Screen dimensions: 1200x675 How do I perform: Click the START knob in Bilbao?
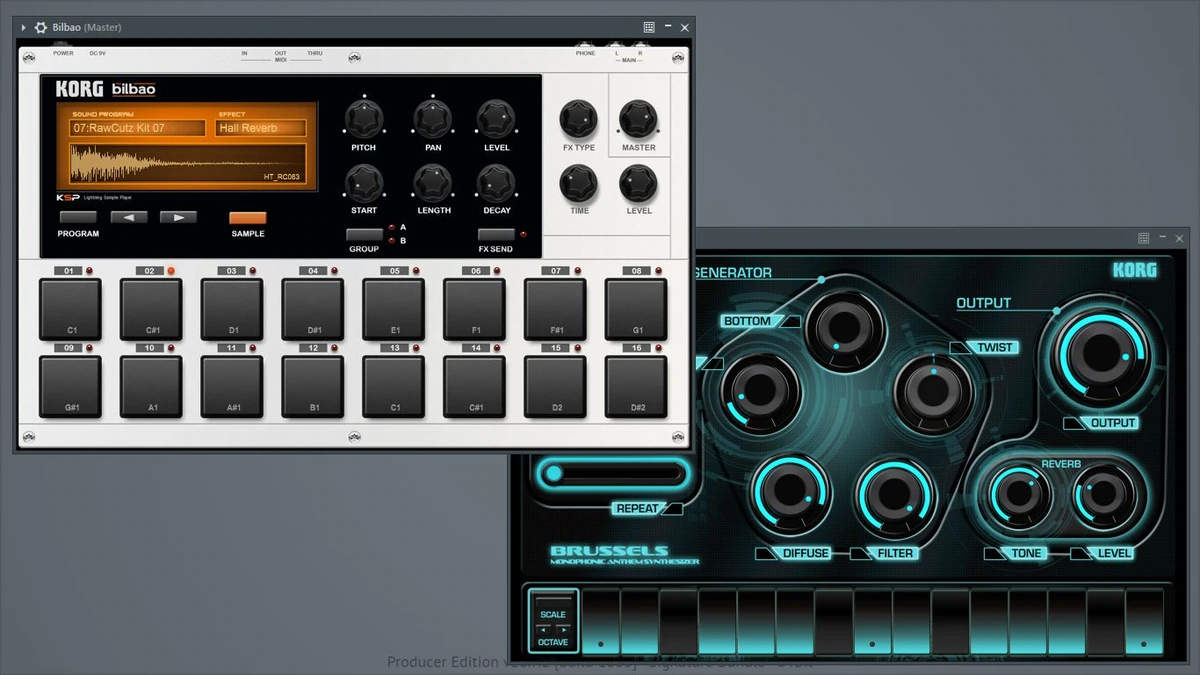(363, 183)
